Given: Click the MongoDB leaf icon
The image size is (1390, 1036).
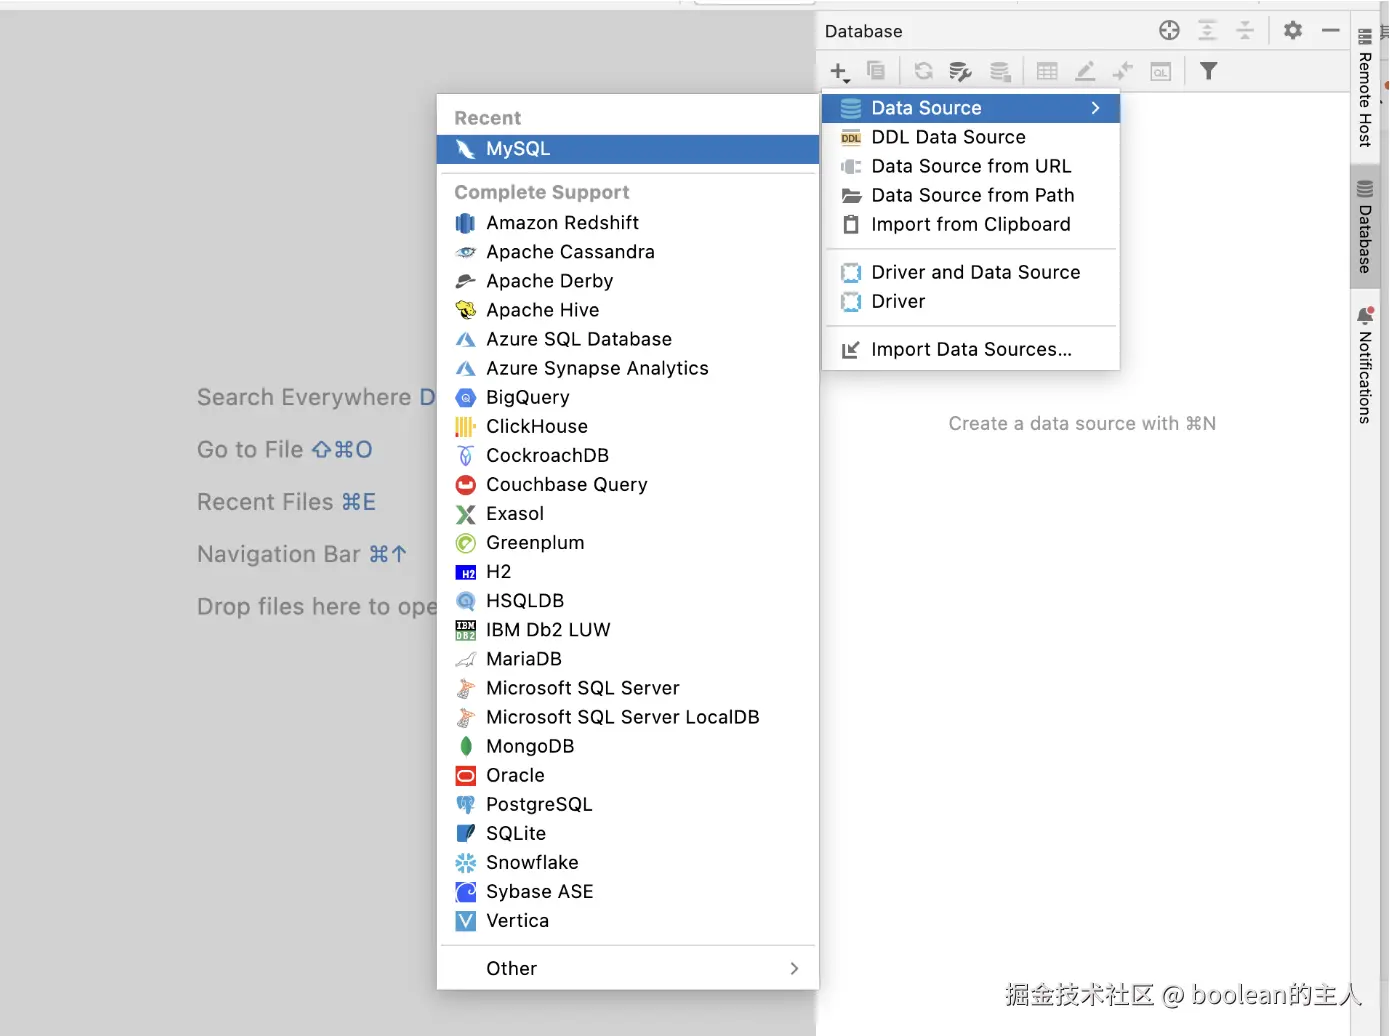Looking at the screenshot, I should (466, 746).
